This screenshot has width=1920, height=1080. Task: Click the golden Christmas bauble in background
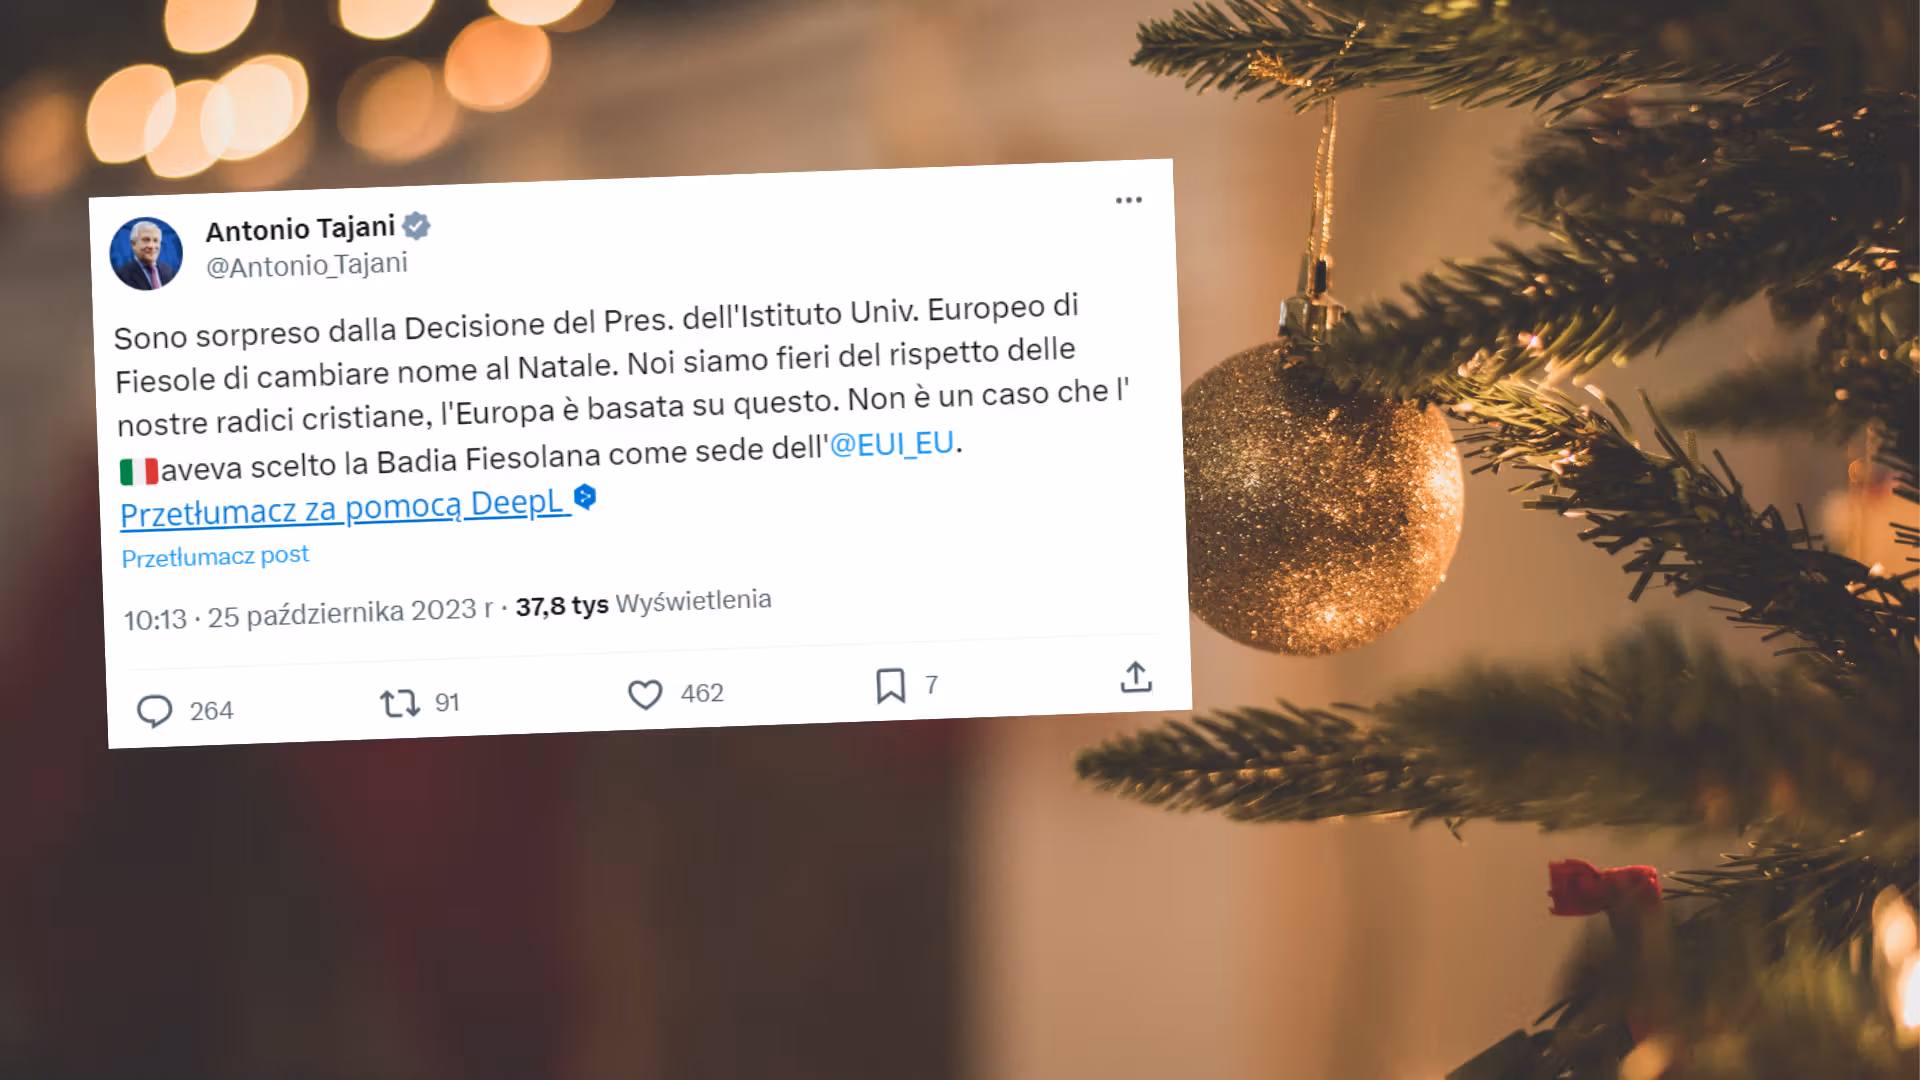tap(1322, 497)
